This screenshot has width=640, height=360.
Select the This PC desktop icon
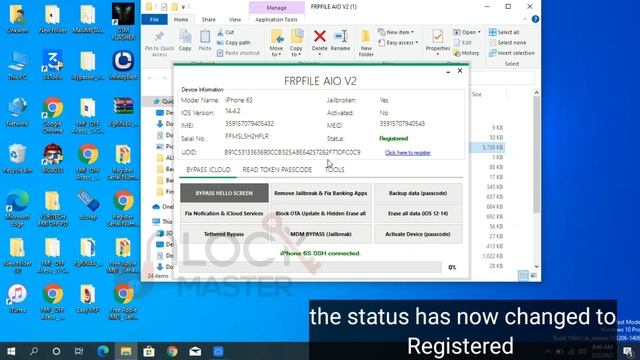click(x=18, y=65)
